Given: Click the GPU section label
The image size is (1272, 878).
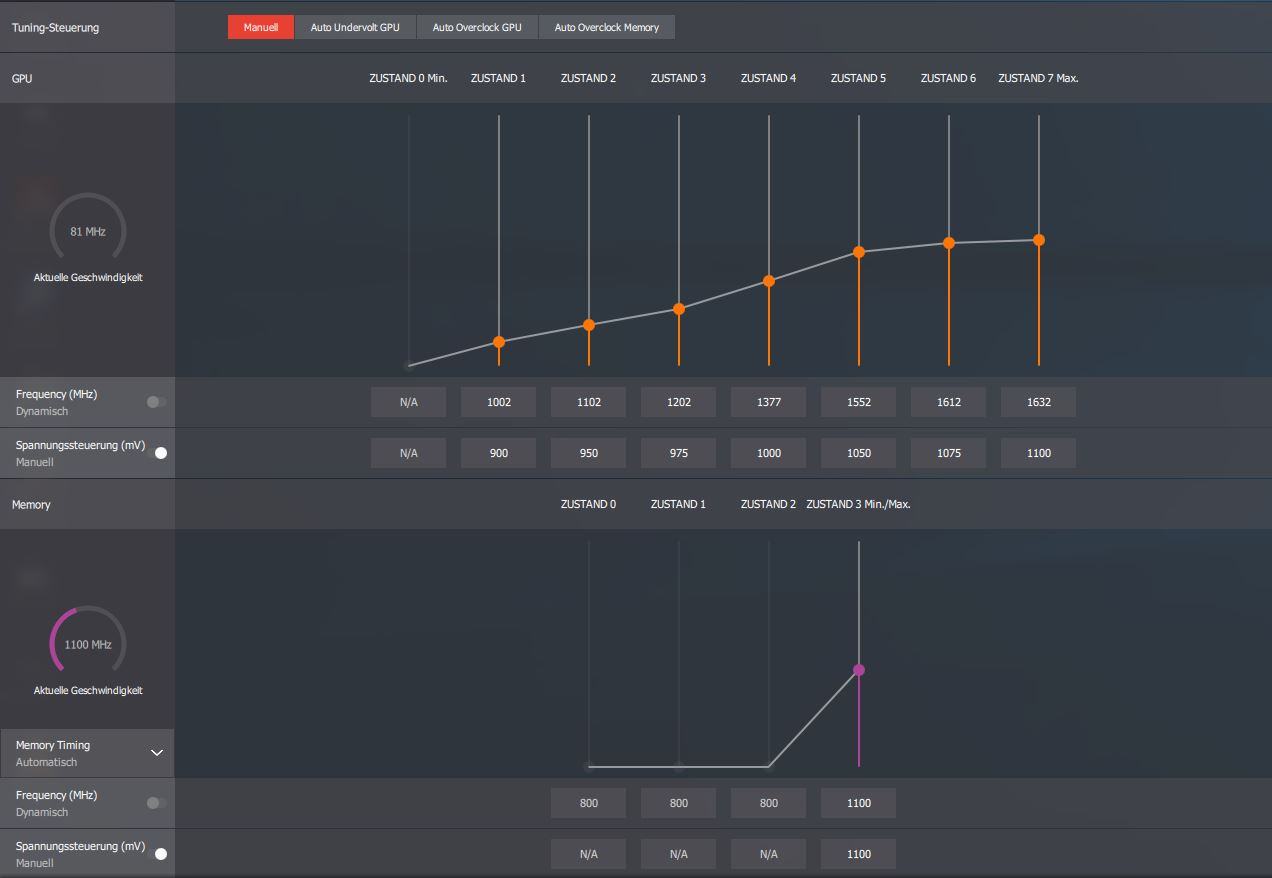Looking at the screenshot, I should [x=22, y=78].
